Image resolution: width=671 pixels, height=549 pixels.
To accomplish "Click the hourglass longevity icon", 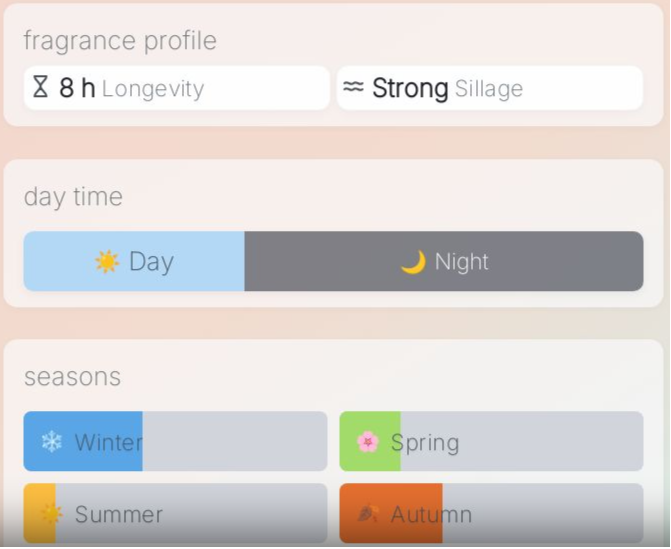I will tap(40, 88).
